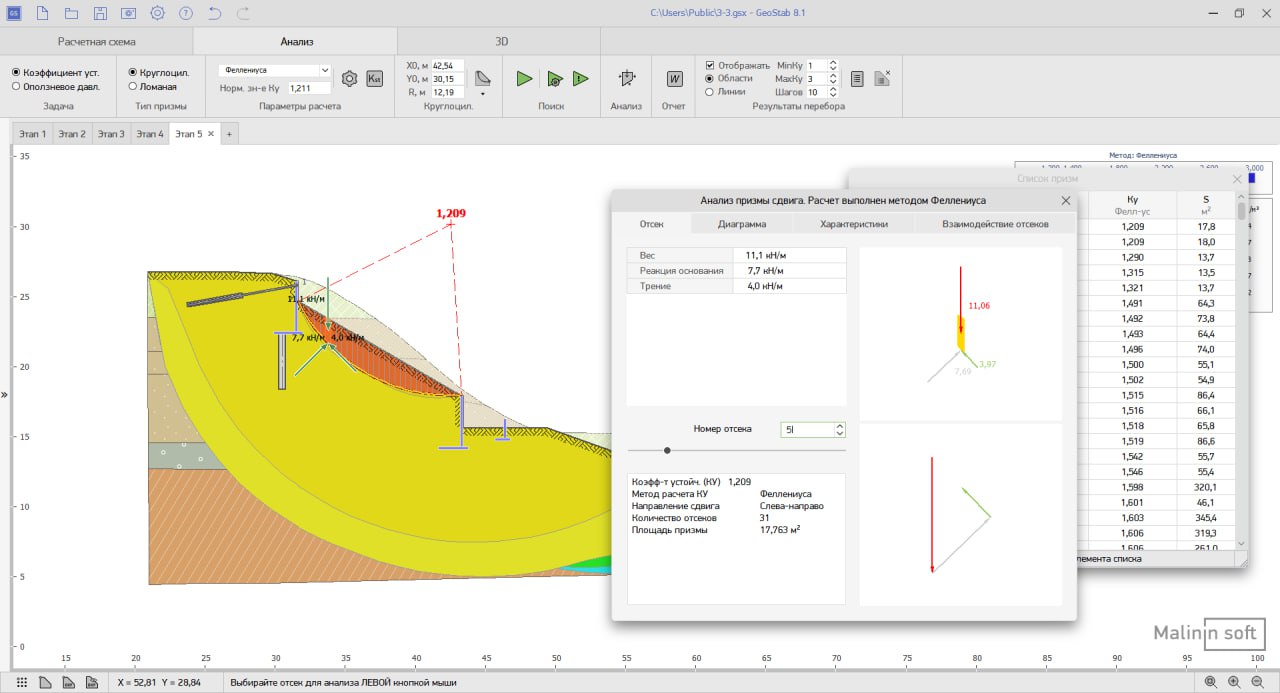Select the Ломаная prism type option
Screen dimensions: 1280x693
tap(134, 87)
